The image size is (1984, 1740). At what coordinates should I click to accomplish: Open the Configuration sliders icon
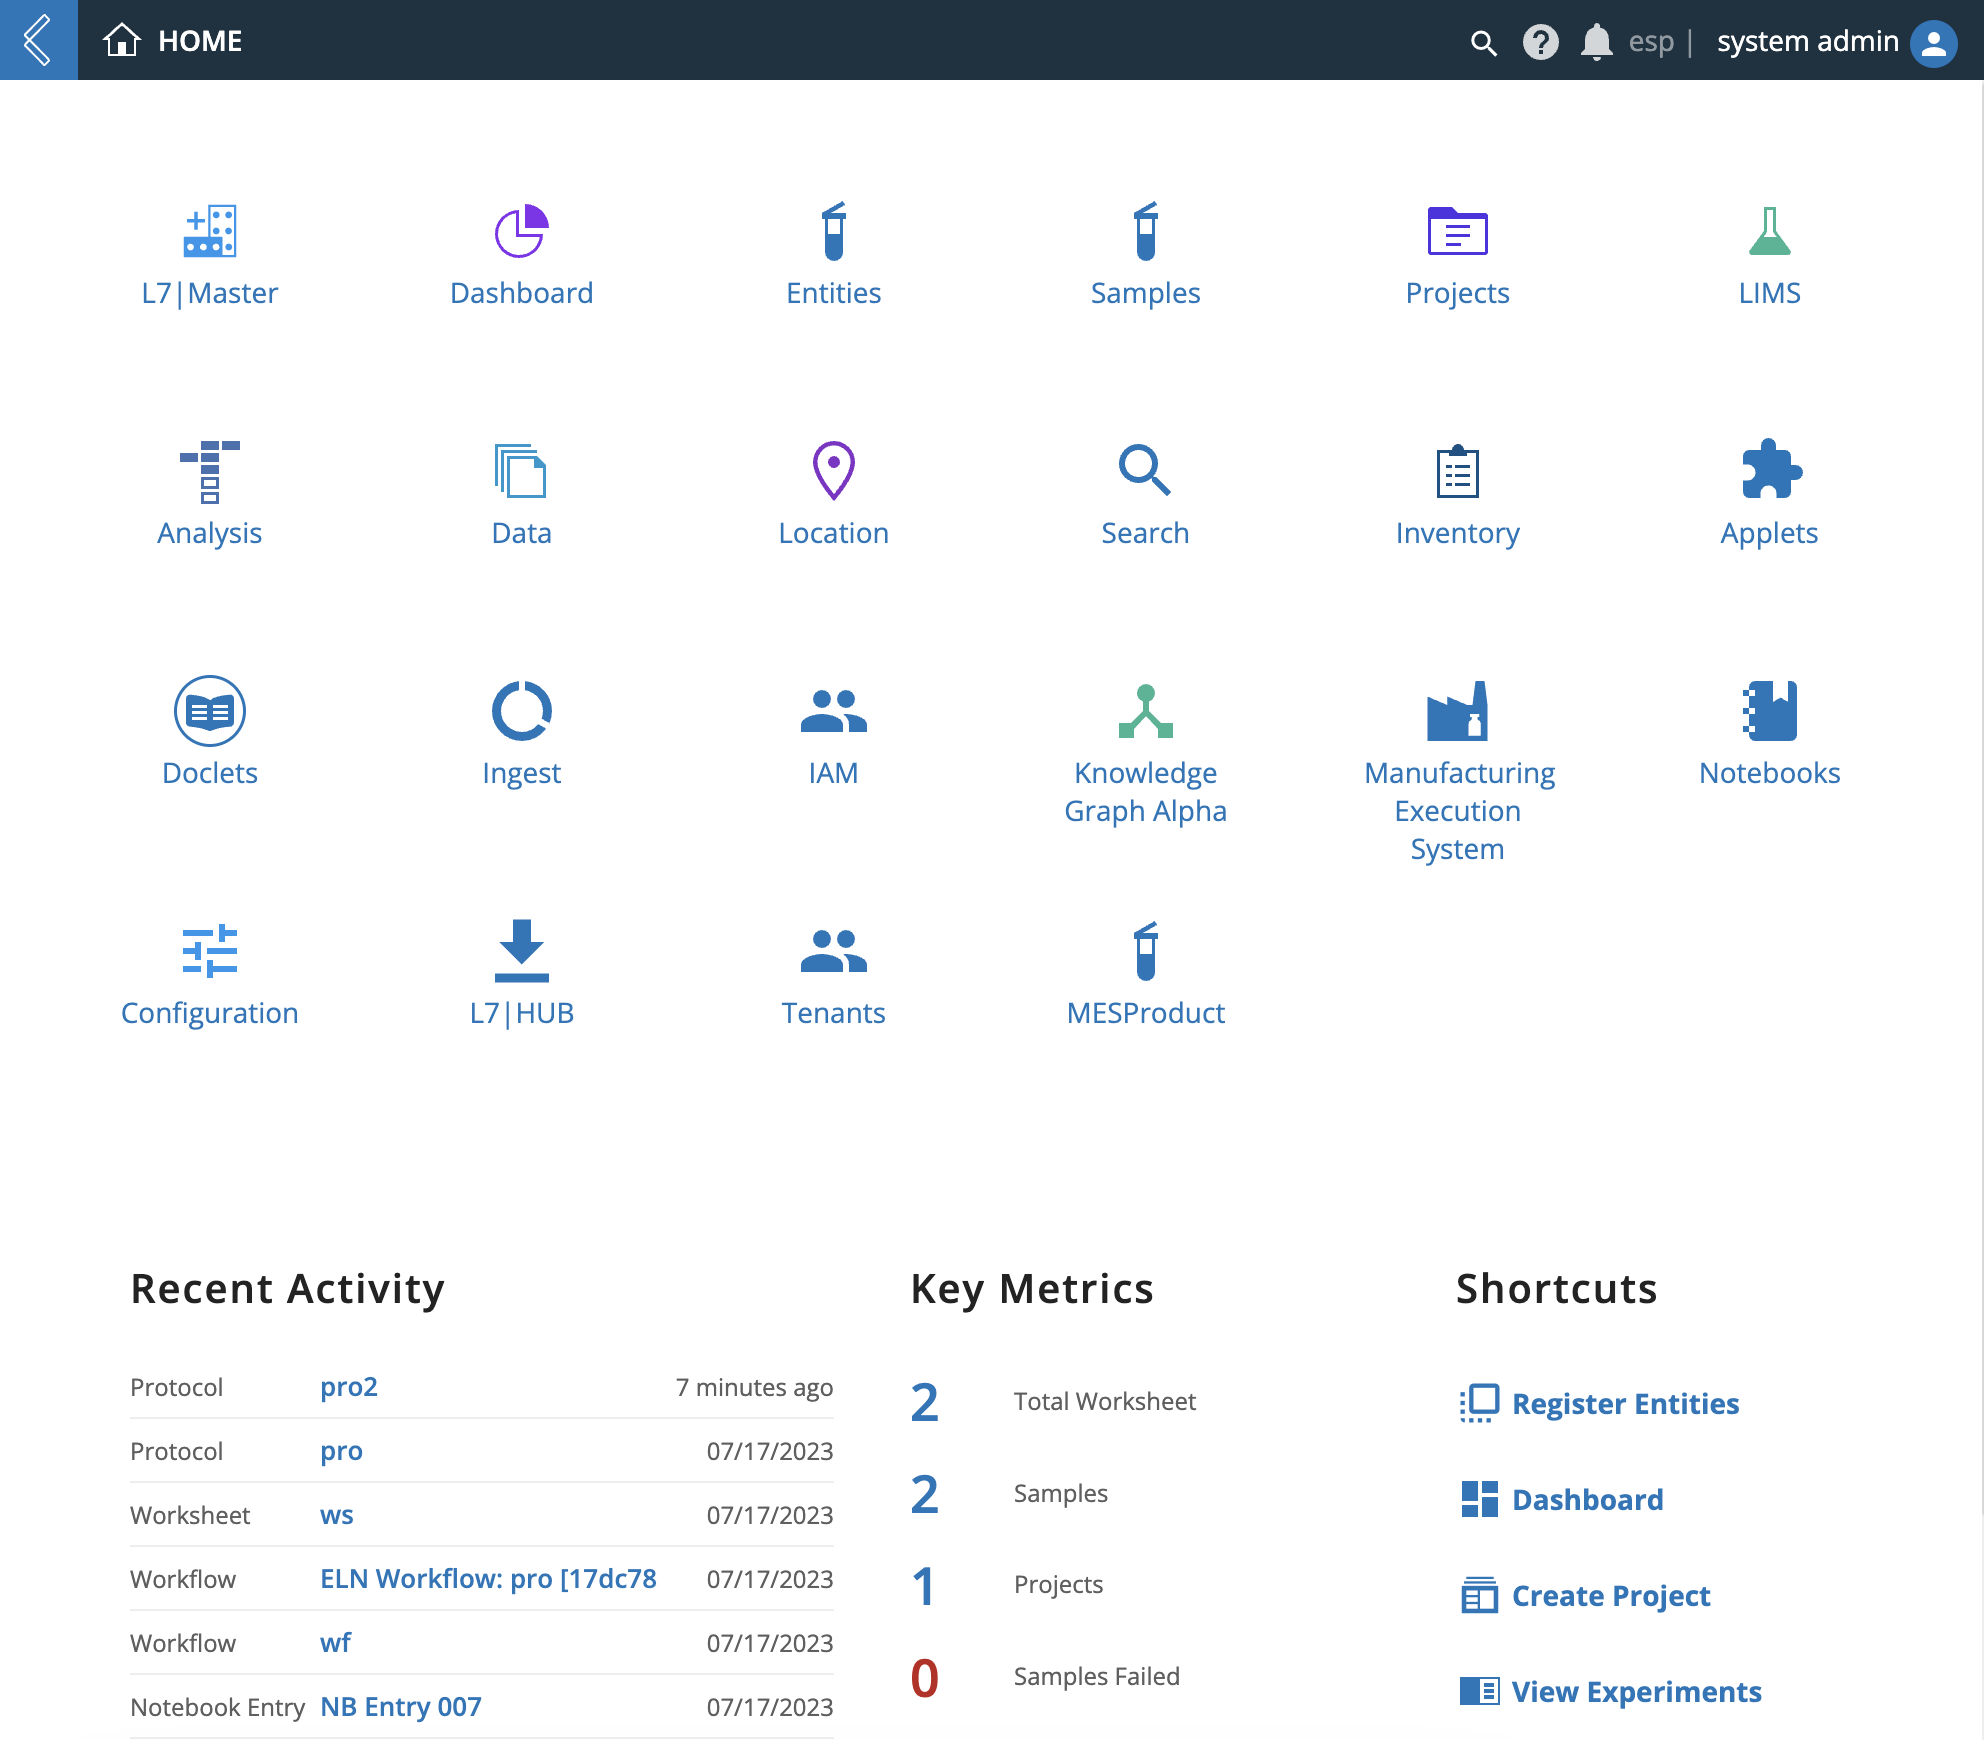(210, 951)
